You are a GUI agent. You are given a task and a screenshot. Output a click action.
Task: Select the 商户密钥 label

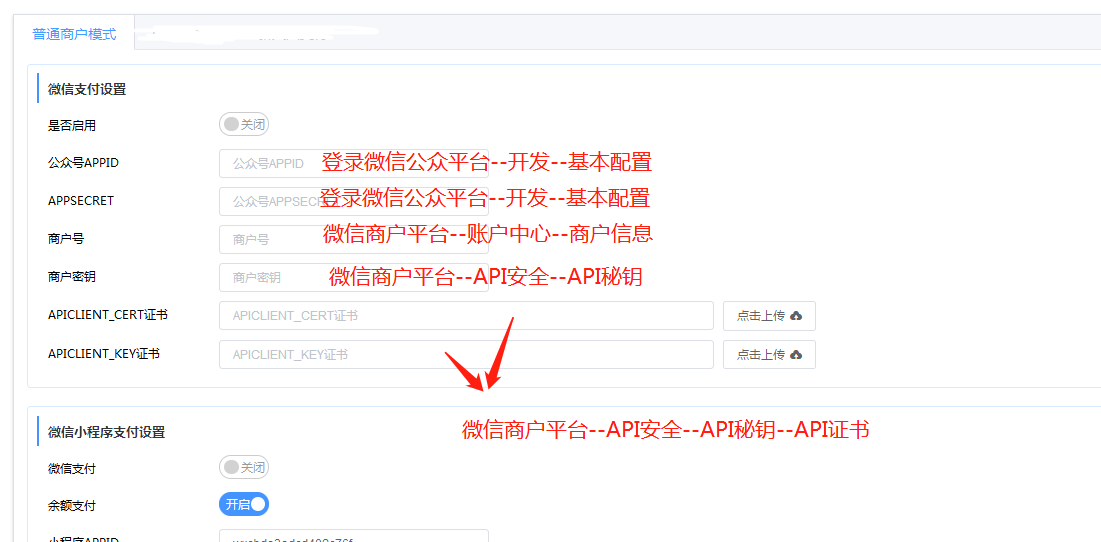coord(72,277)
